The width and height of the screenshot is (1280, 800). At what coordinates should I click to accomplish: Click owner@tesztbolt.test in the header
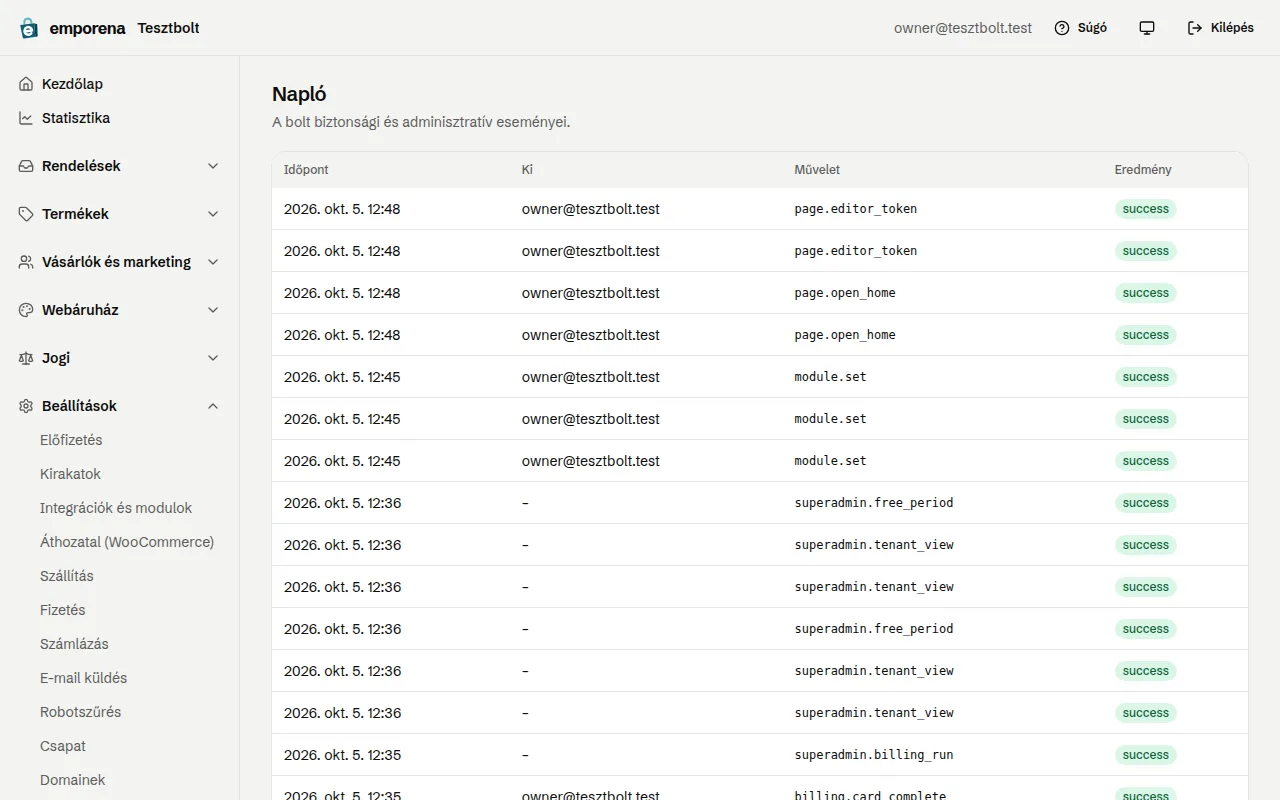pyautogui.click(x=963, y=28)
